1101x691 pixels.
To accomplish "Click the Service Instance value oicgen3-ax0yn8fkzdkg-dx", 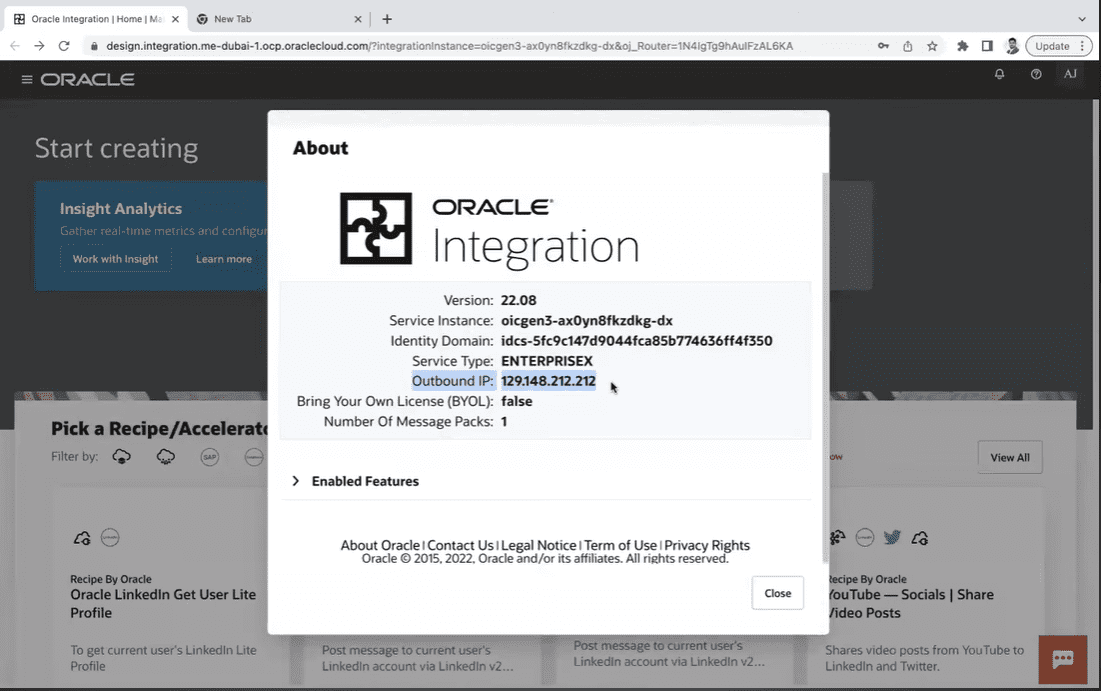I will (587, 321).
